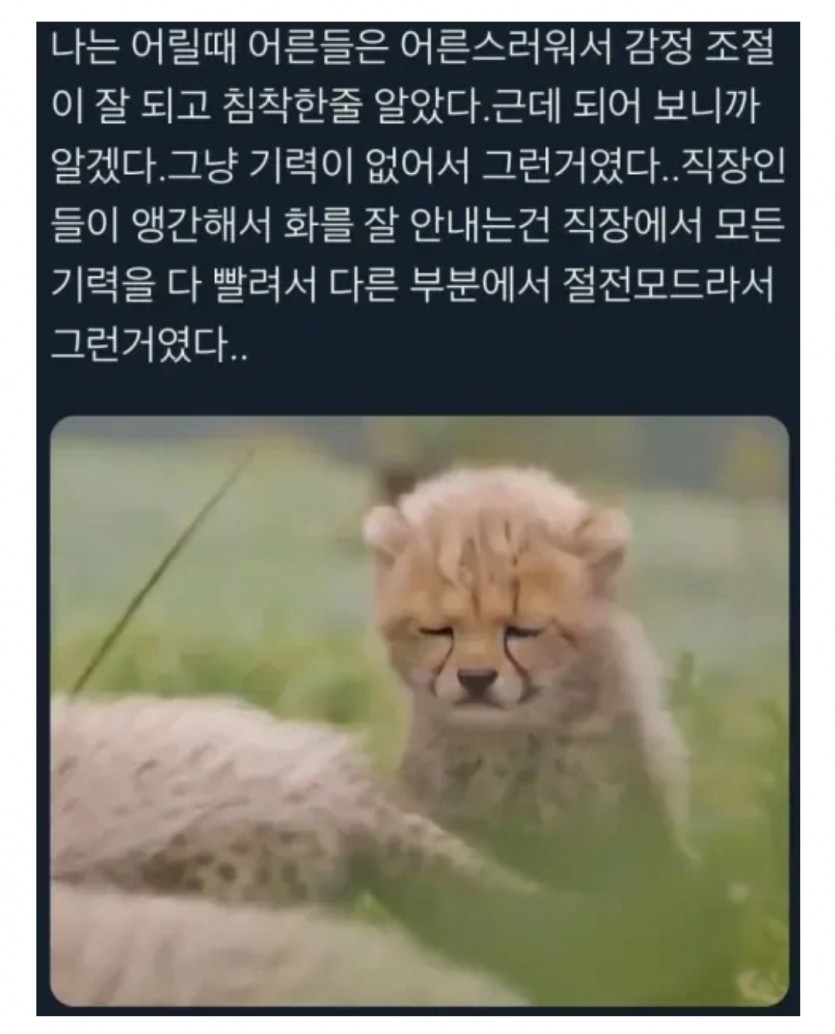Select the word 직장인 in the third line
Image resolution: width=835 pixels, height=1034 pixels.
733,167
